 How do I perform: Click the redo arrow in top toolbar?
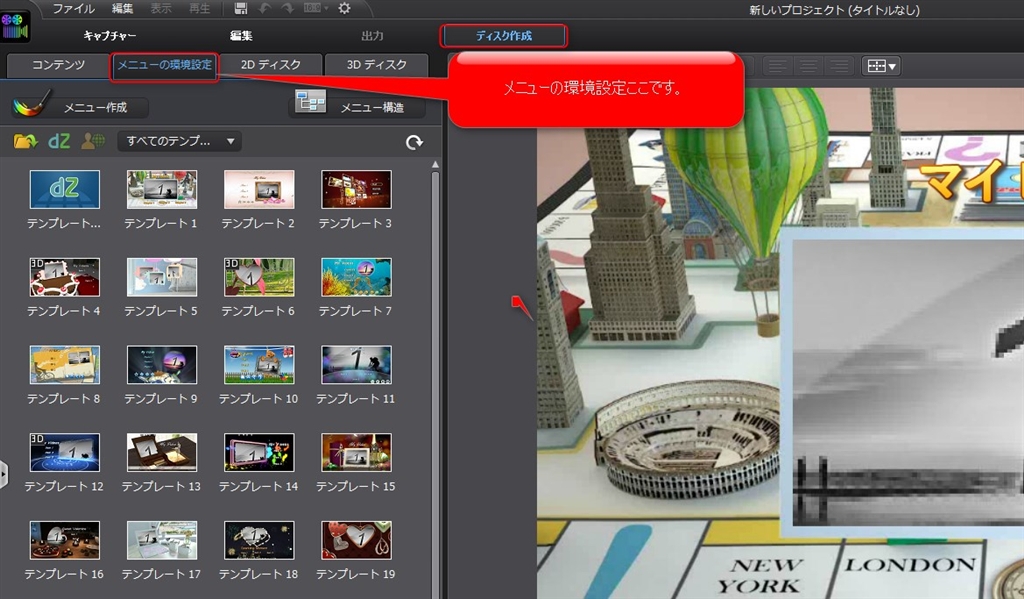click(287, 8)
